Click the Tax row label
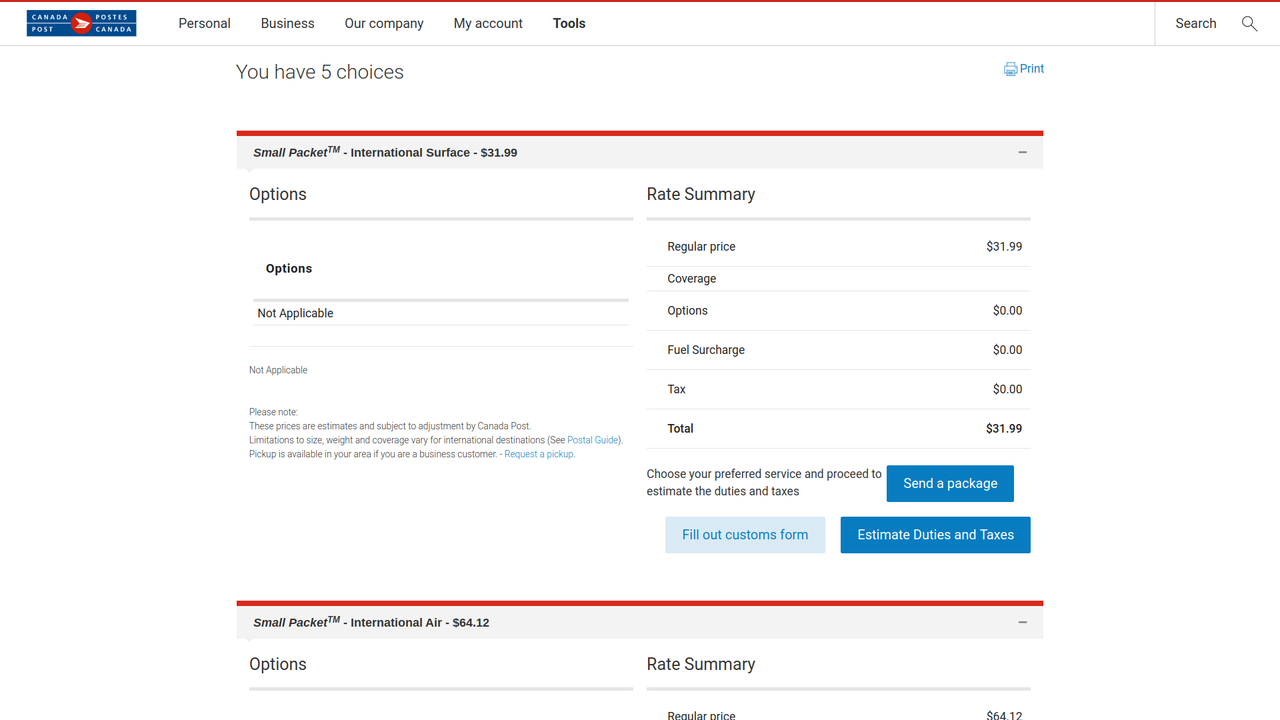This screenshot has width=1280, height=720. [677, 389]
